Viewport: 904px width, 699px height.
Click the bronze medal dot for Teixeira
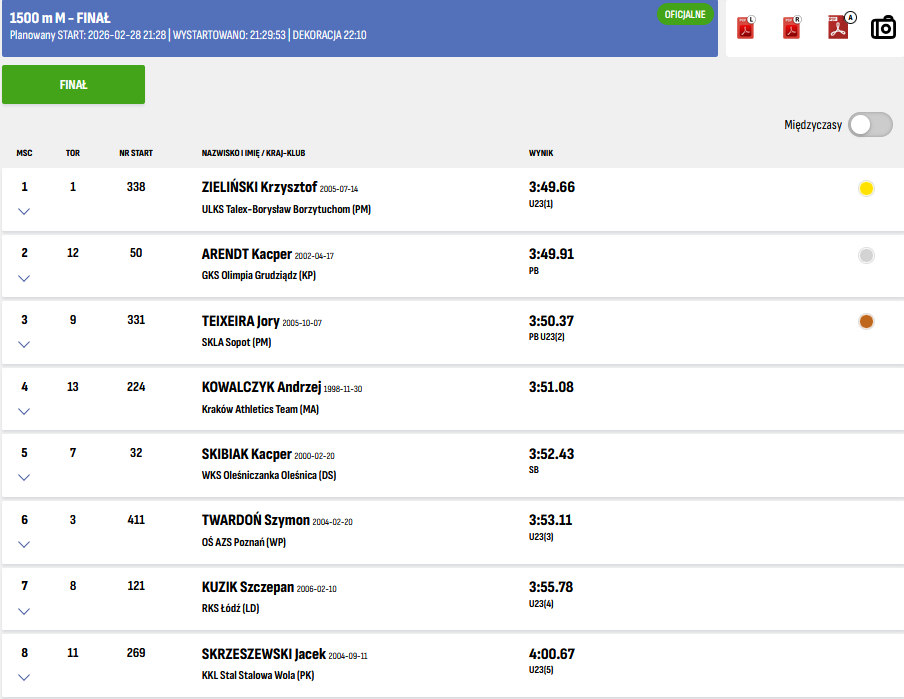point(866,321)
